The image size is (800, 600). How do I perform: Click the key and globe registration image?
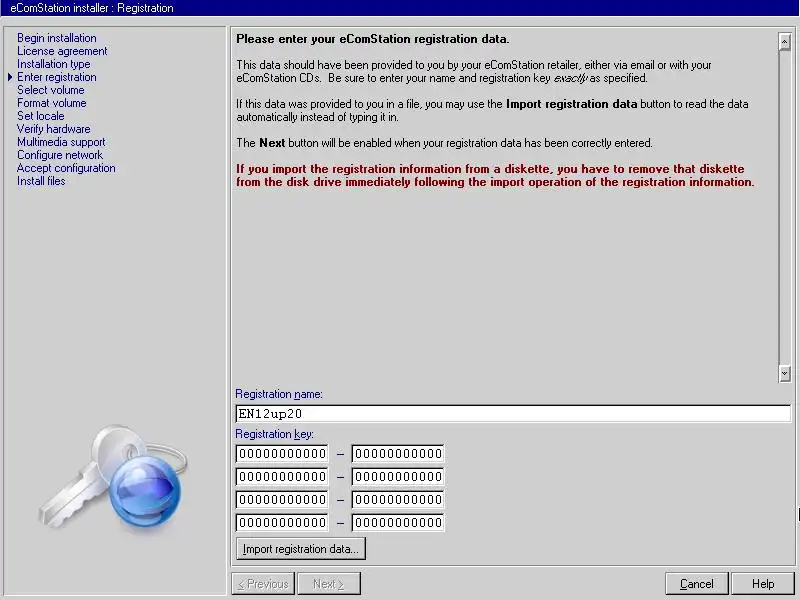click(x=113, y=480)
